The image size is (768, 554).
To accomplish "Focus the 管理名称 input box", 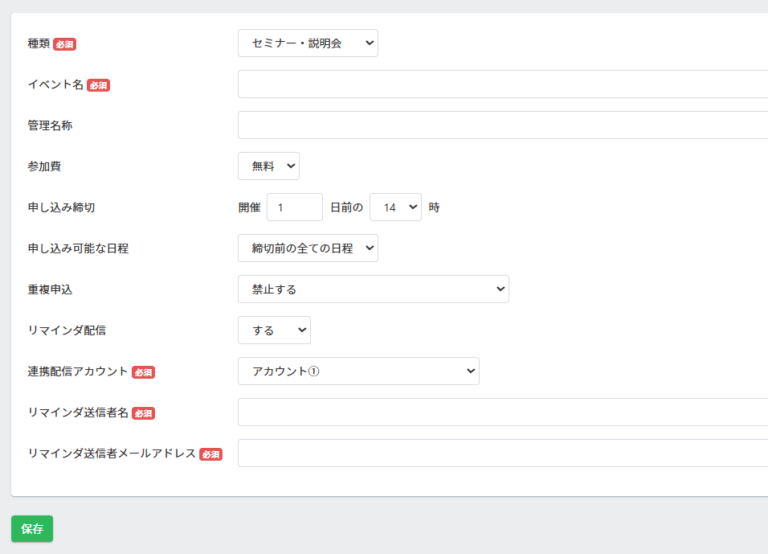I will (x=503, y=125).
